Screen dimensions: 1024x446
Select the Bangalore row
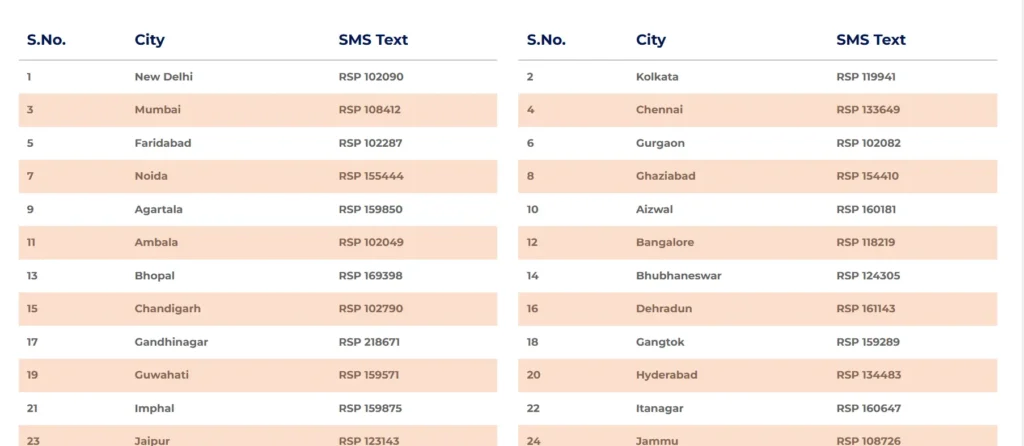click(x=758, y=242)
